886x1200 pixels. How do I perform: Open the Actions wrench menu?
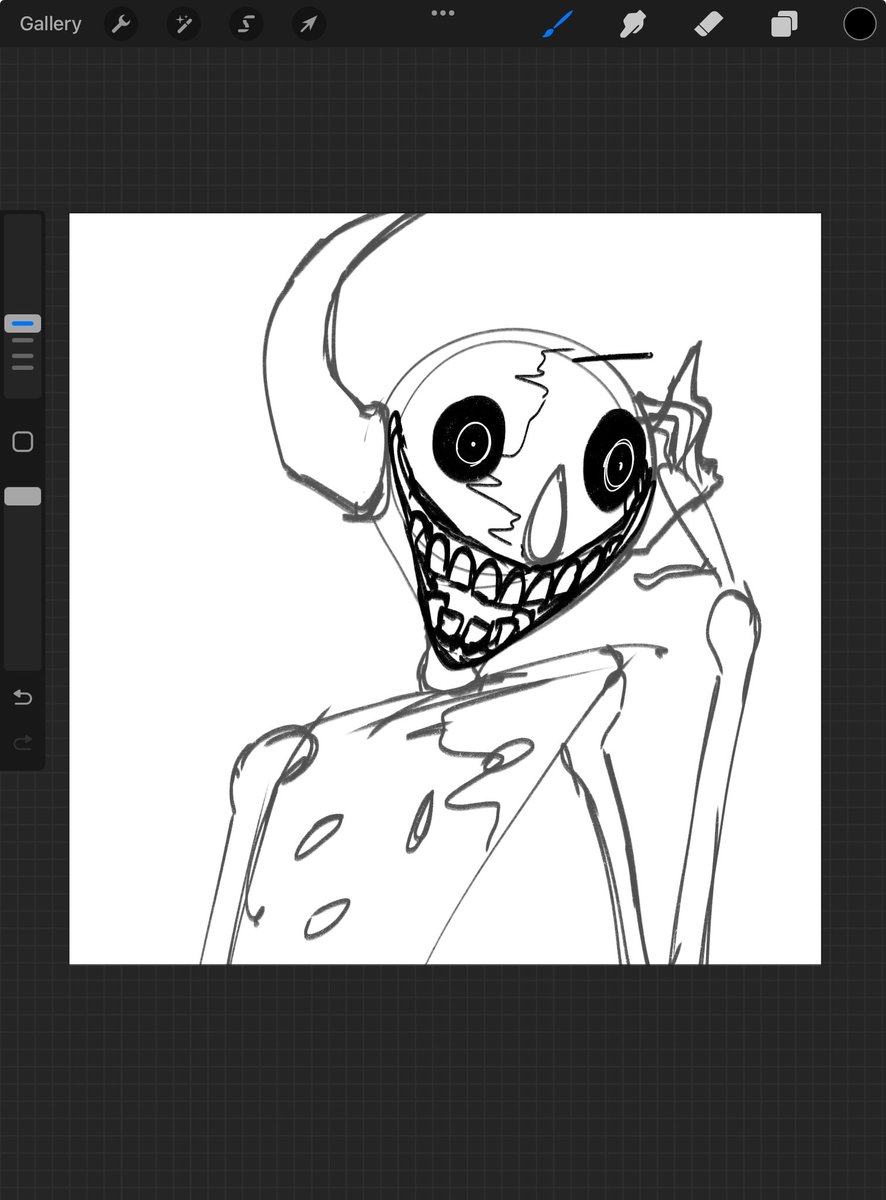coord(121,24)
